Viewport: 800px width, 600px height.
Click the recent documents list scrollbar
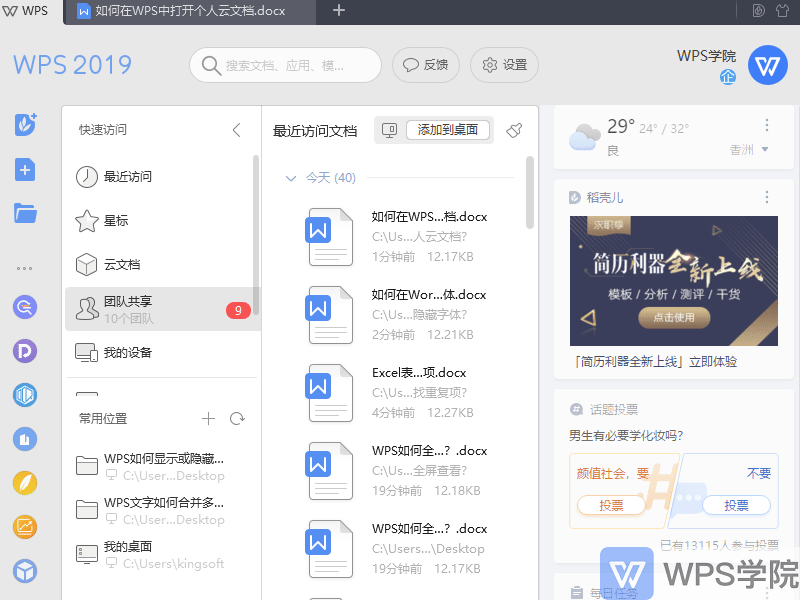tap(530, 192)
